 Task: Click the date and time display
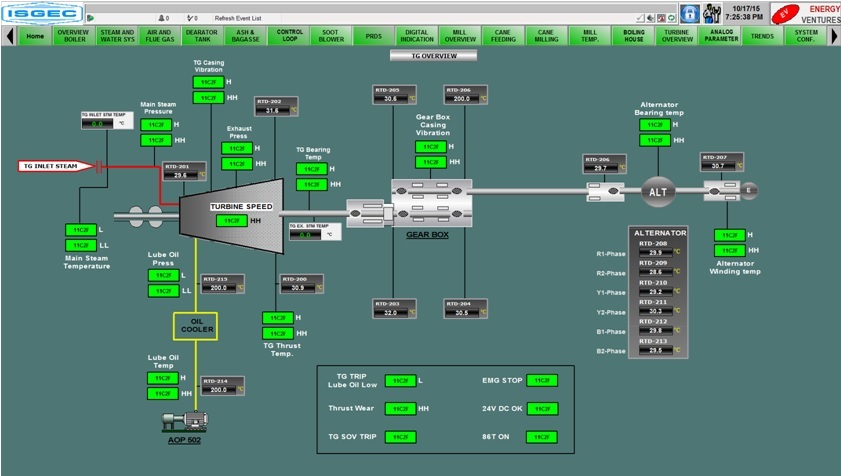744,13
